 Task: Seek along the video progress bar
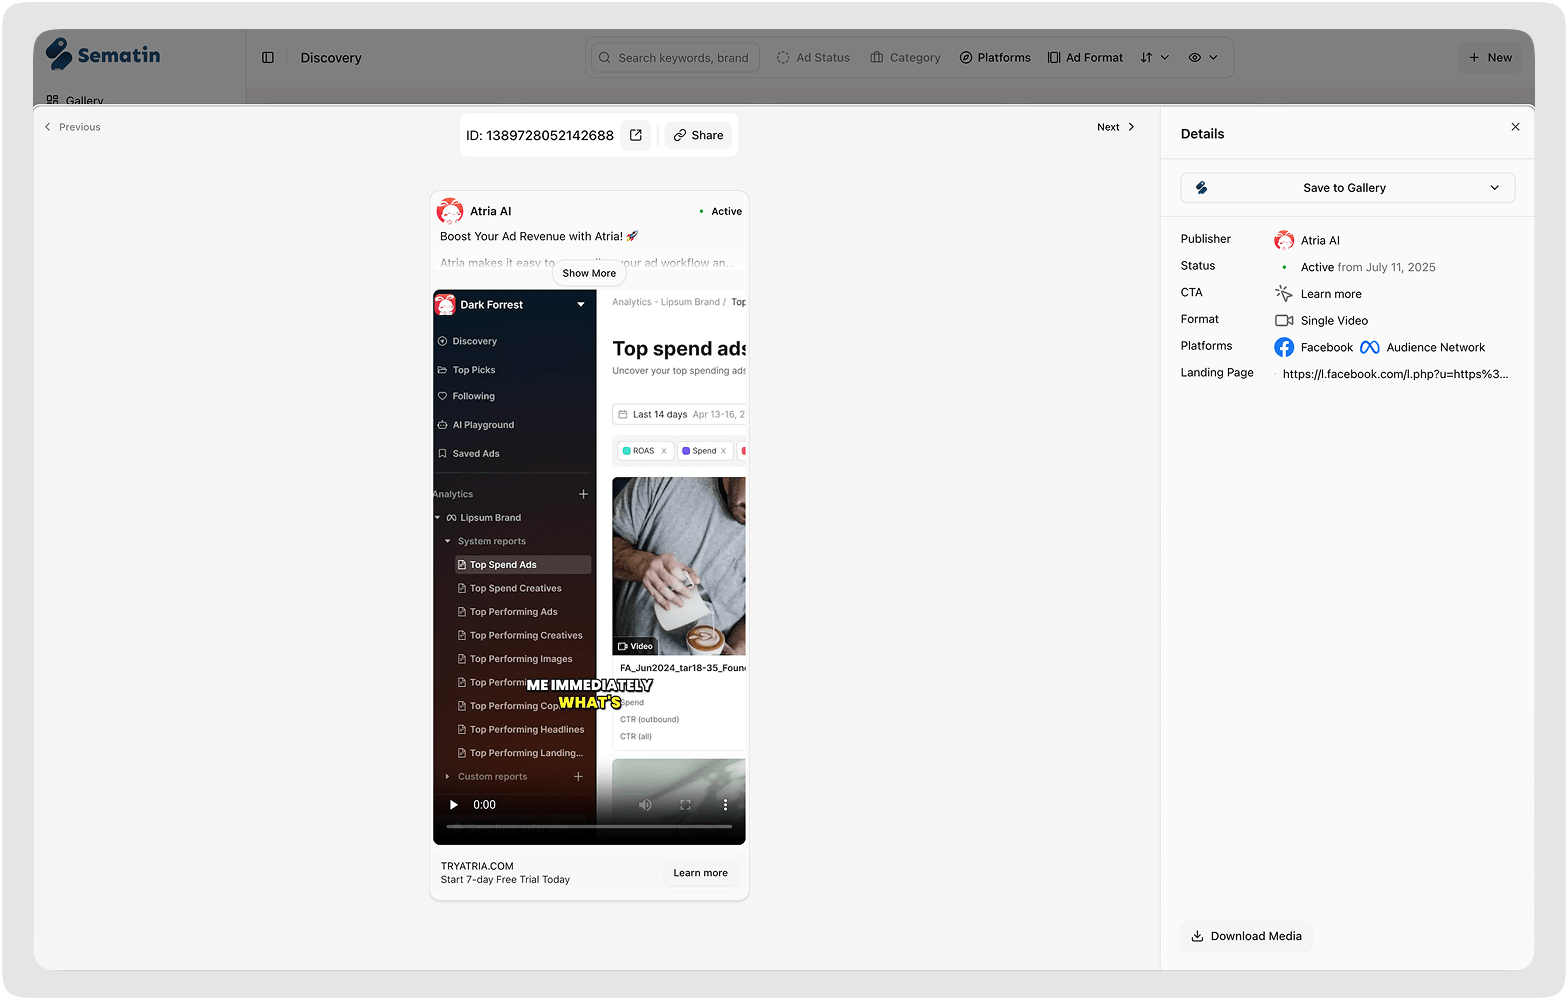(x=589, y=827)
